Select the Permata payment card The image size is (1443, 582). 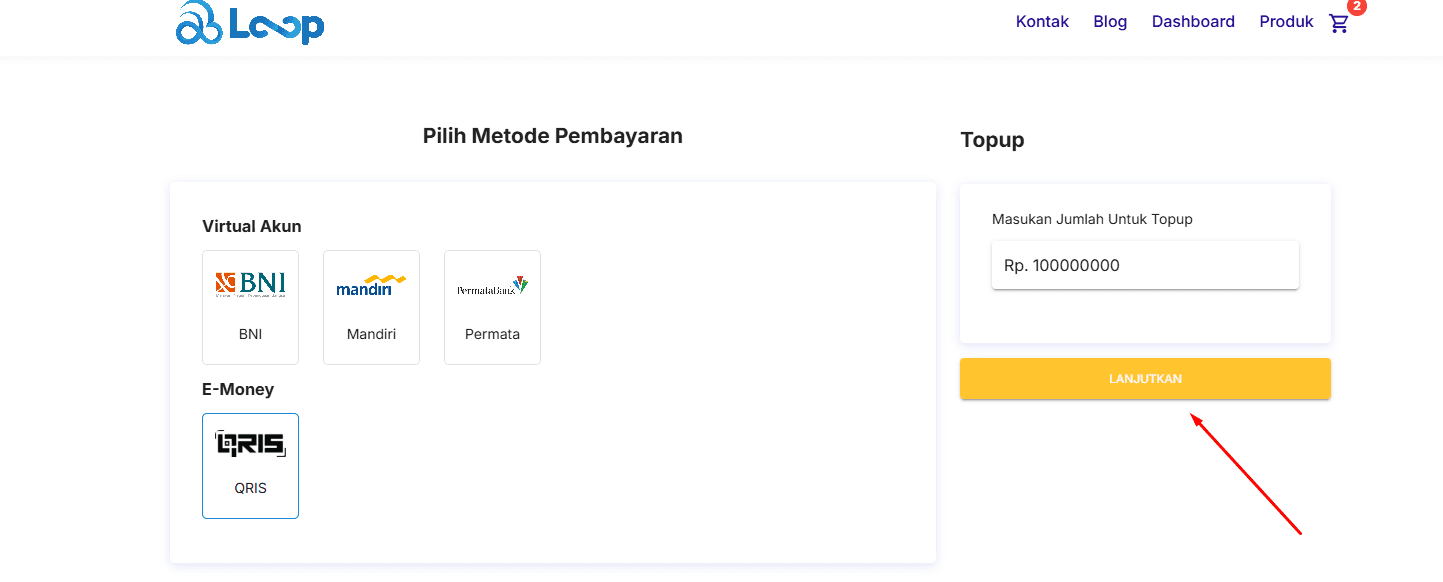(492, 307)
